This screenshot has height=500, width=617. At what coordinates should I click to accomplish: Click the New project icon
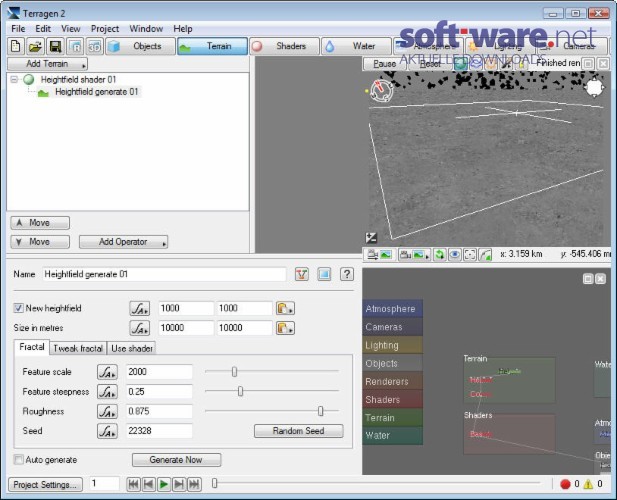click(16, 46)
